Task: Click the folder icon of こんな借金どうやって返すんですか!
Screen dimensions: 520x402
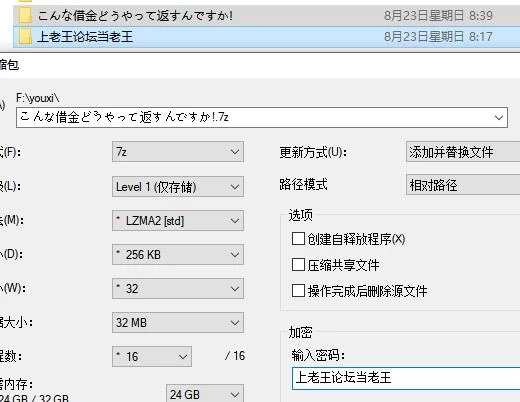Action: 25,15
